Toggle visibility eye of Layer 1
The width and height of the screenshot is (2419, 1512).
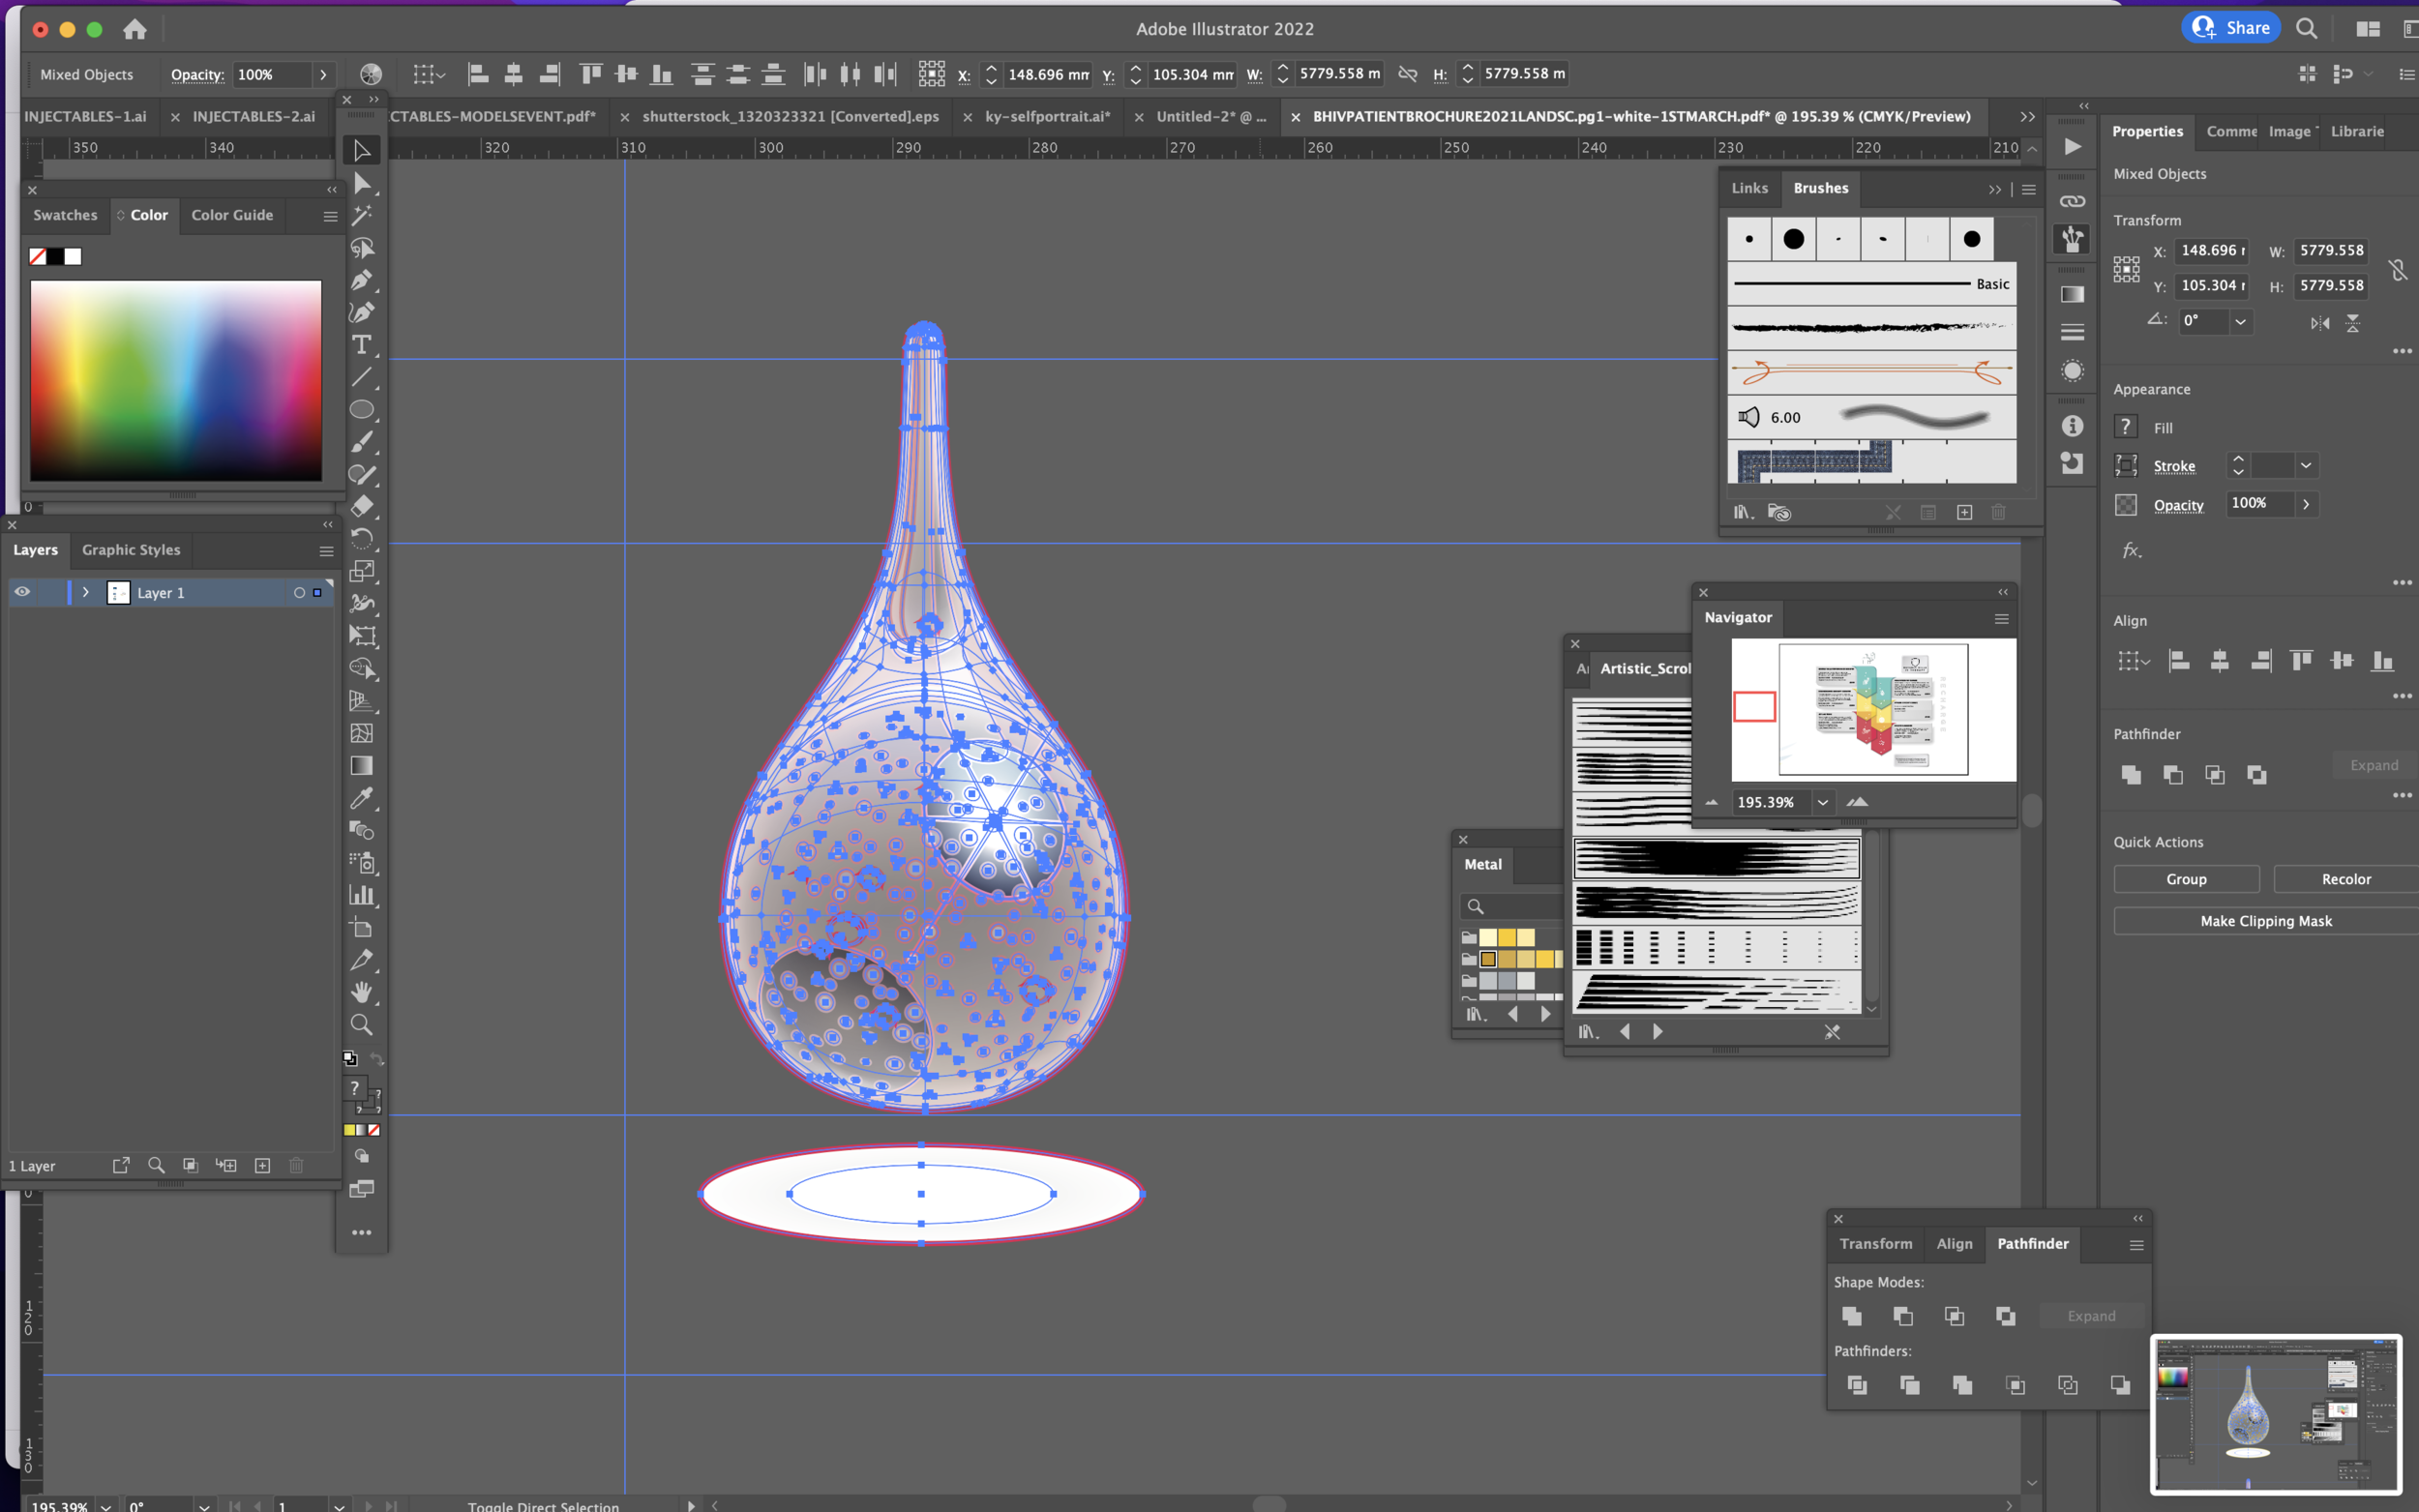pos(22,592)
